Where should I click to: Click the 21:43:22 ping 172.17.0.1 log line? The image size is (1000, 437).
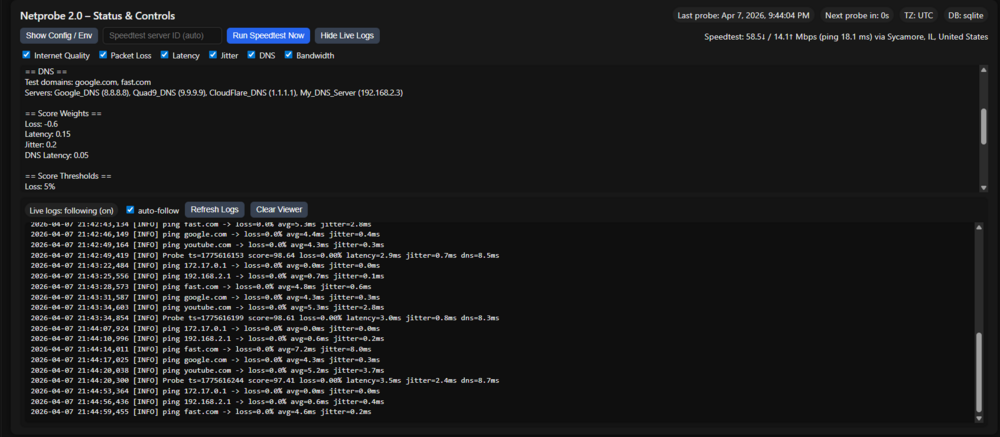click(205, 265)
